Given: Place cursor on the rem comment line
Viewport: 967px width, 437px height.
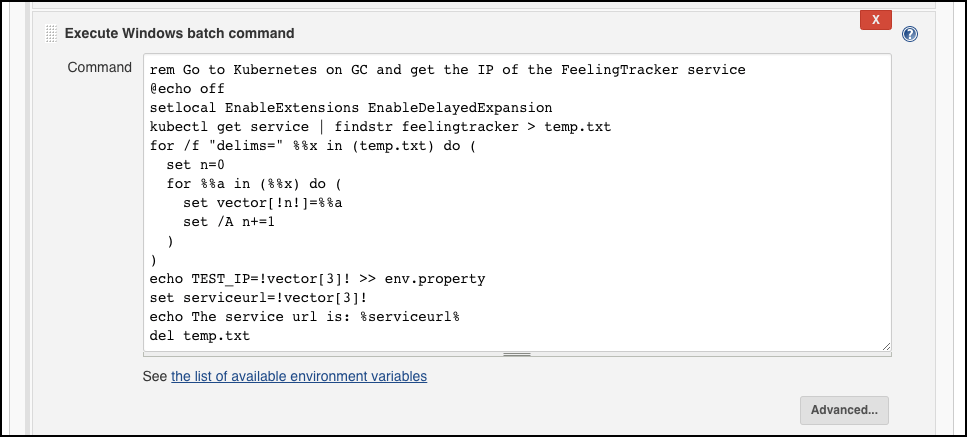Looking at the screenshot, I should coord(448,70).
